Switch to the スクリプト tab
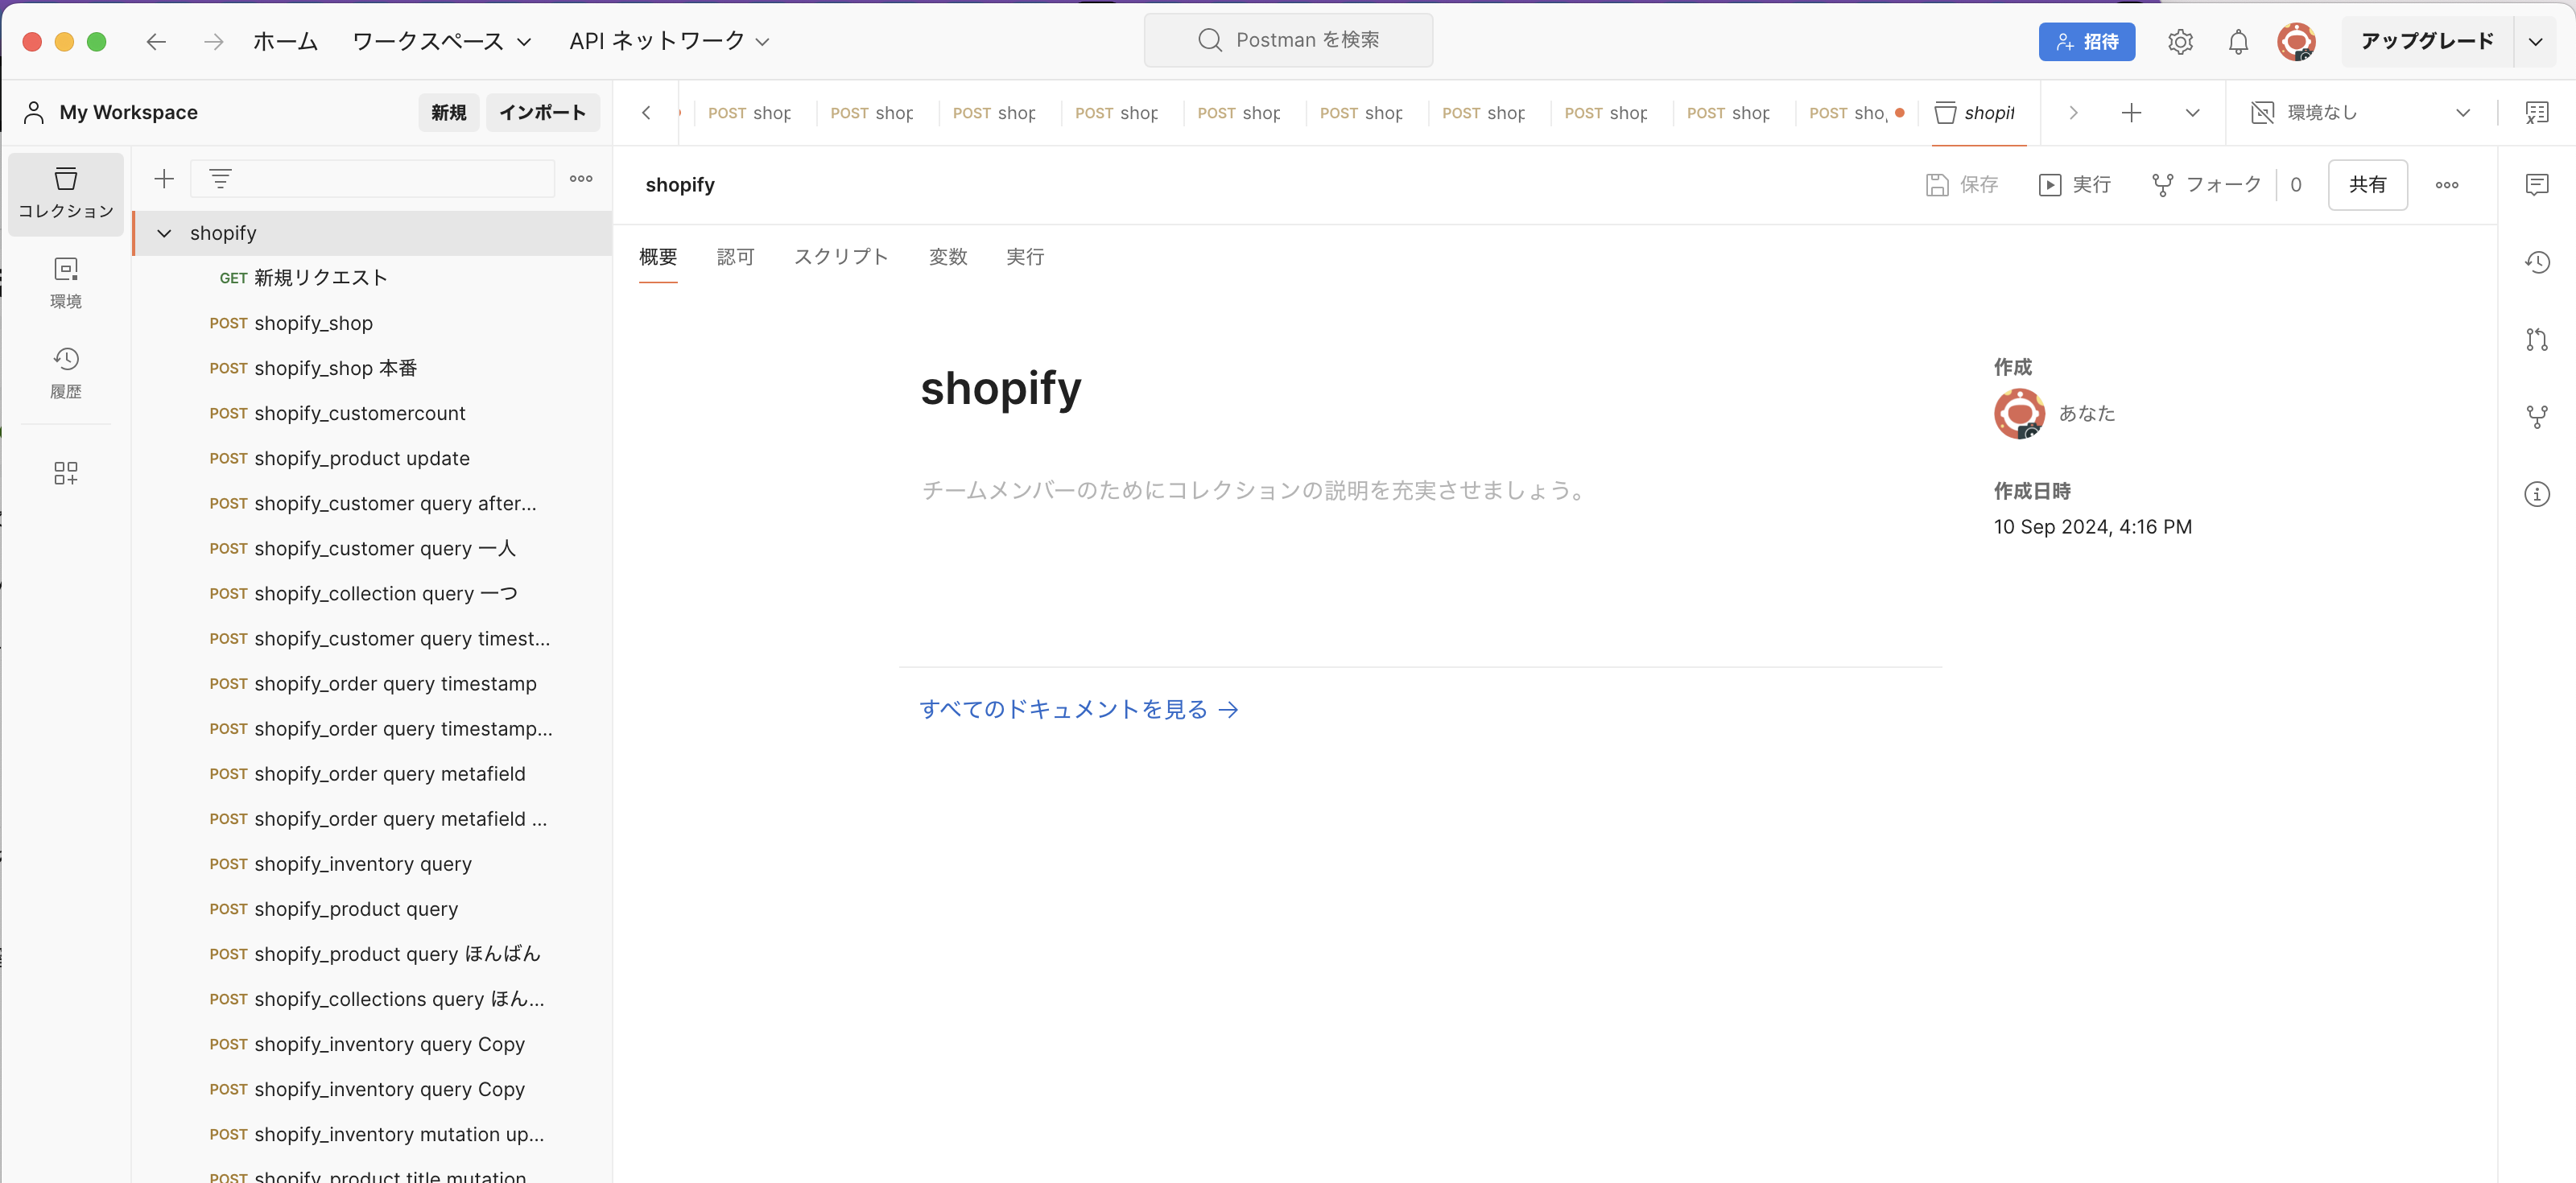 pos(840,257)
